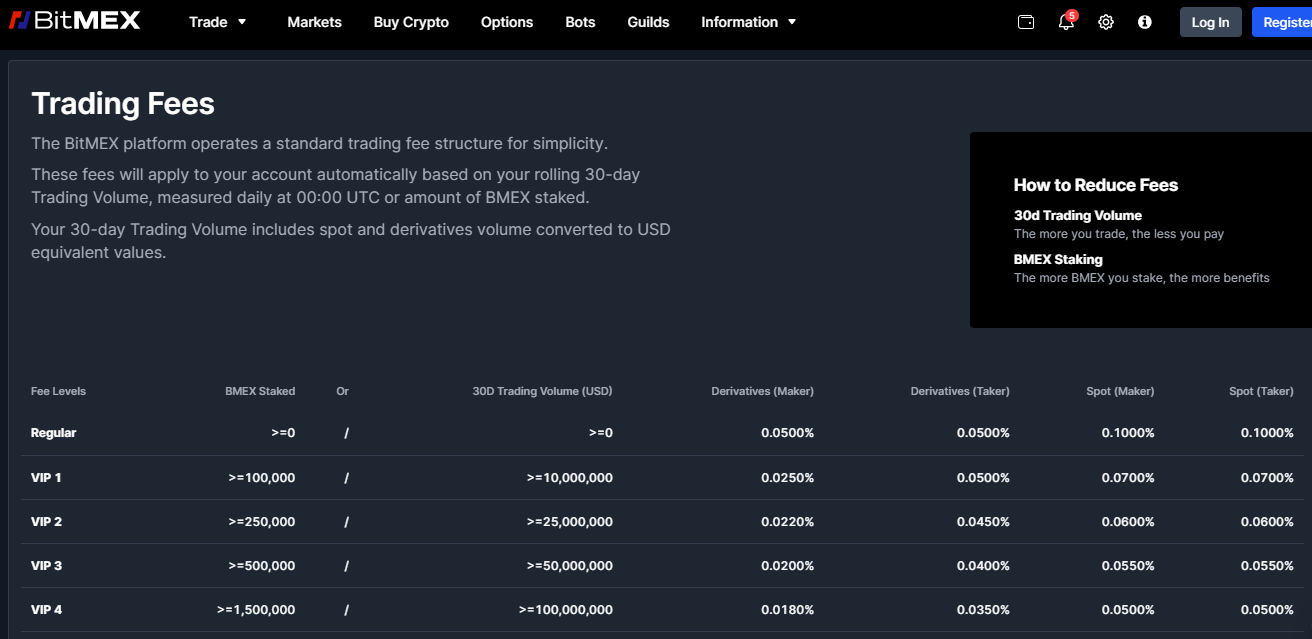Screen dimensions: 1312x639
Task: Select the VIP 1 row label
Action: click(x=46, y=478)
